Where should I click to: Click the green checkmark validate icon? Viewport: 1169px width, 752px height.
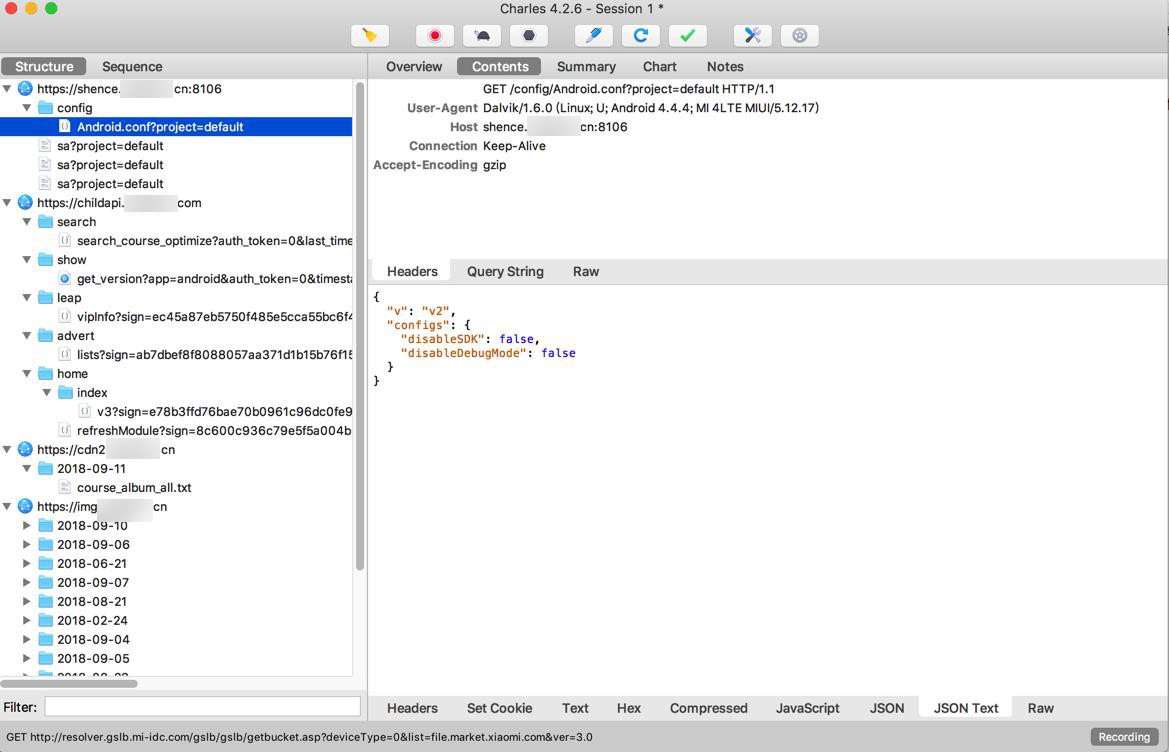tap(688, 36)
